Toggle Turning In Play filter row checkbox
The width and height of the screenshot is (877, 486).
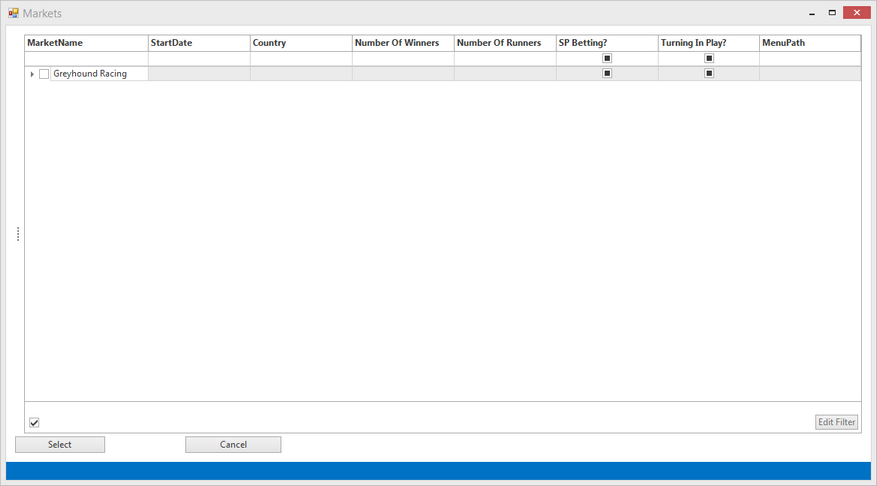pos(709,58)
